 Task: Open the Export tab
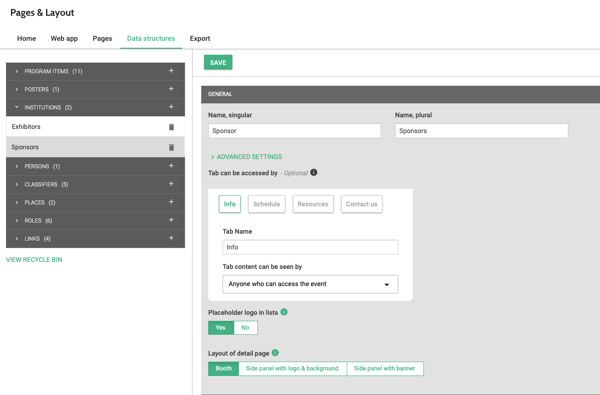tap(200, 38)
